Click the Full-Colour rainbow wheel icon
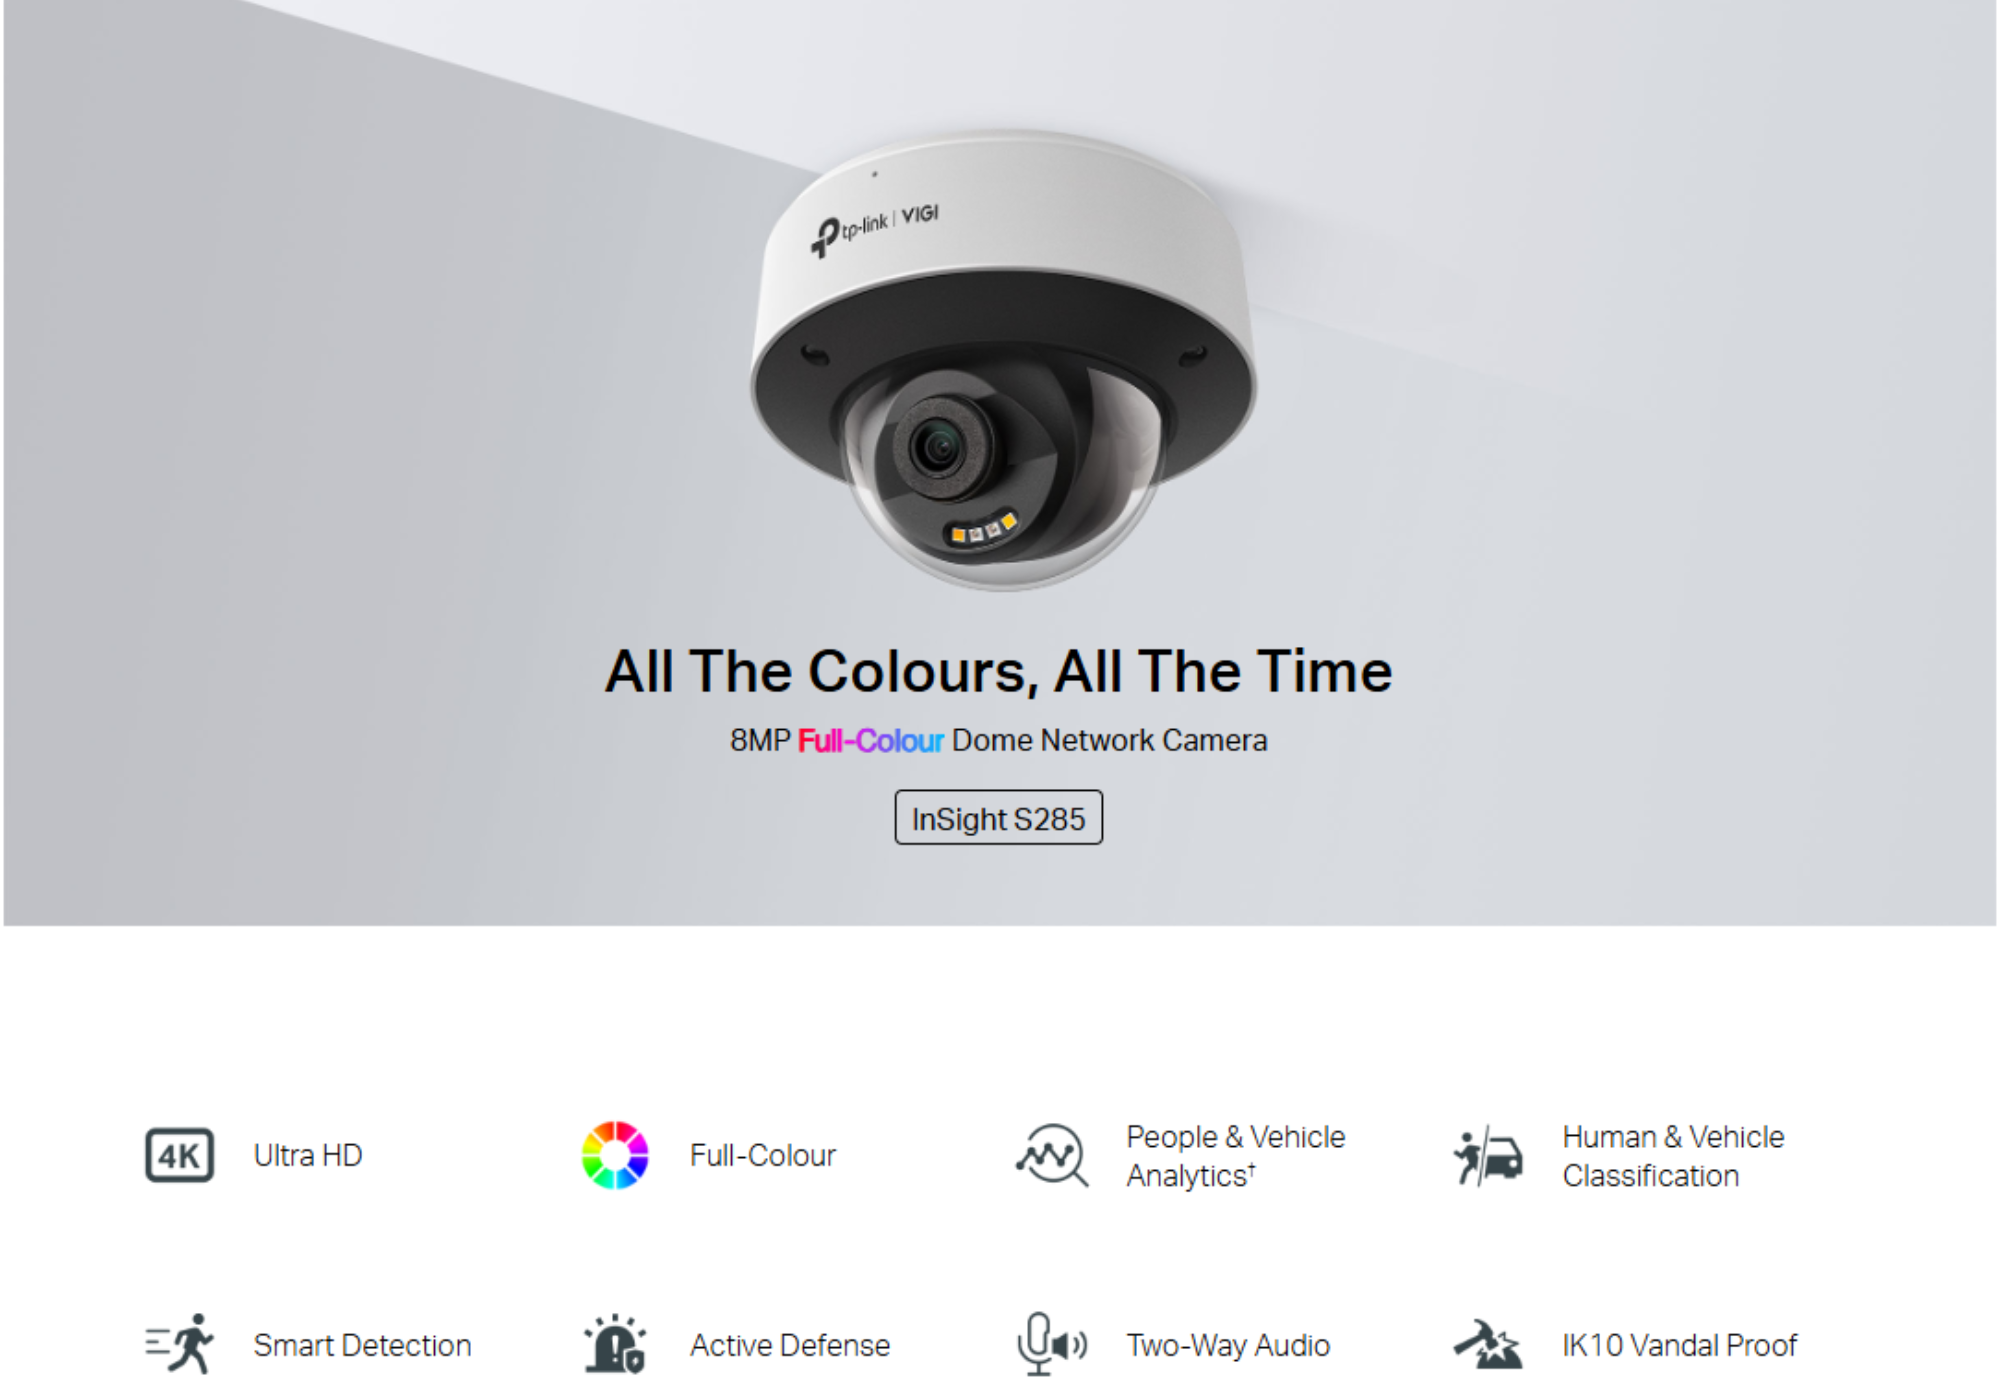This screenshot has height=1400, width=2000. tap(615, 1155)
